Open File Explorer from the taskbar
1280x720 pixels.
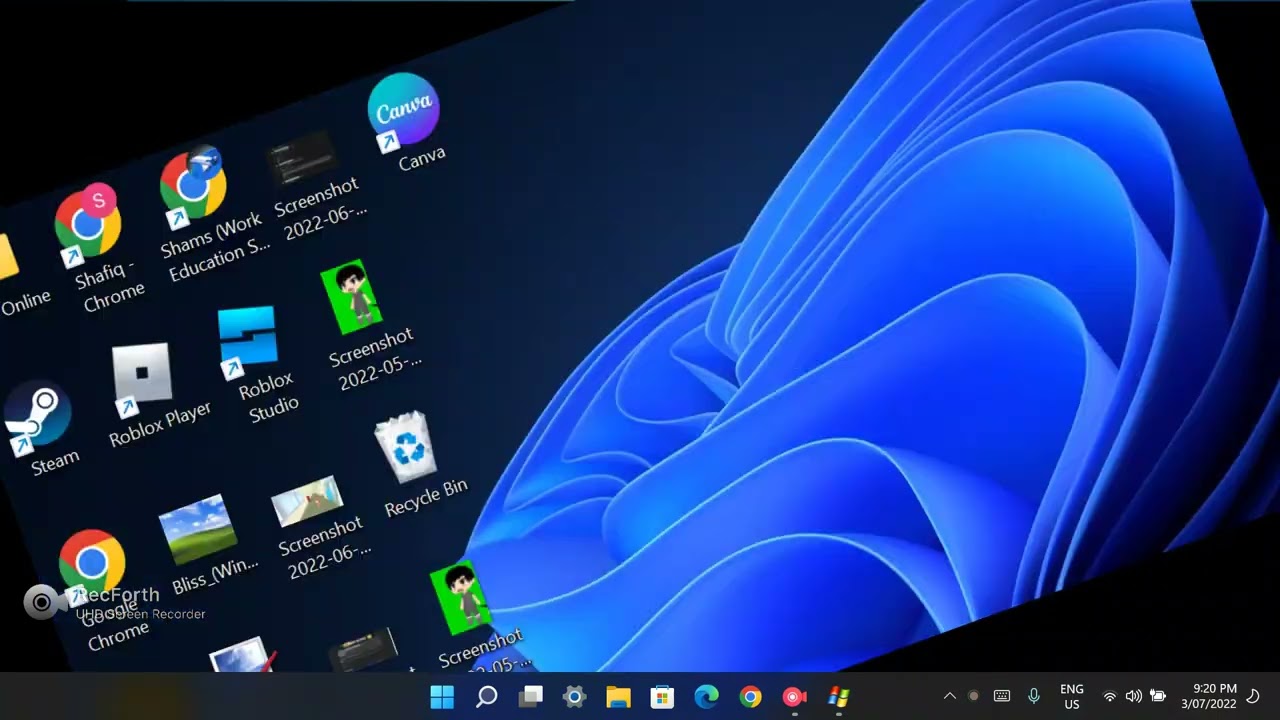[618, 697]
